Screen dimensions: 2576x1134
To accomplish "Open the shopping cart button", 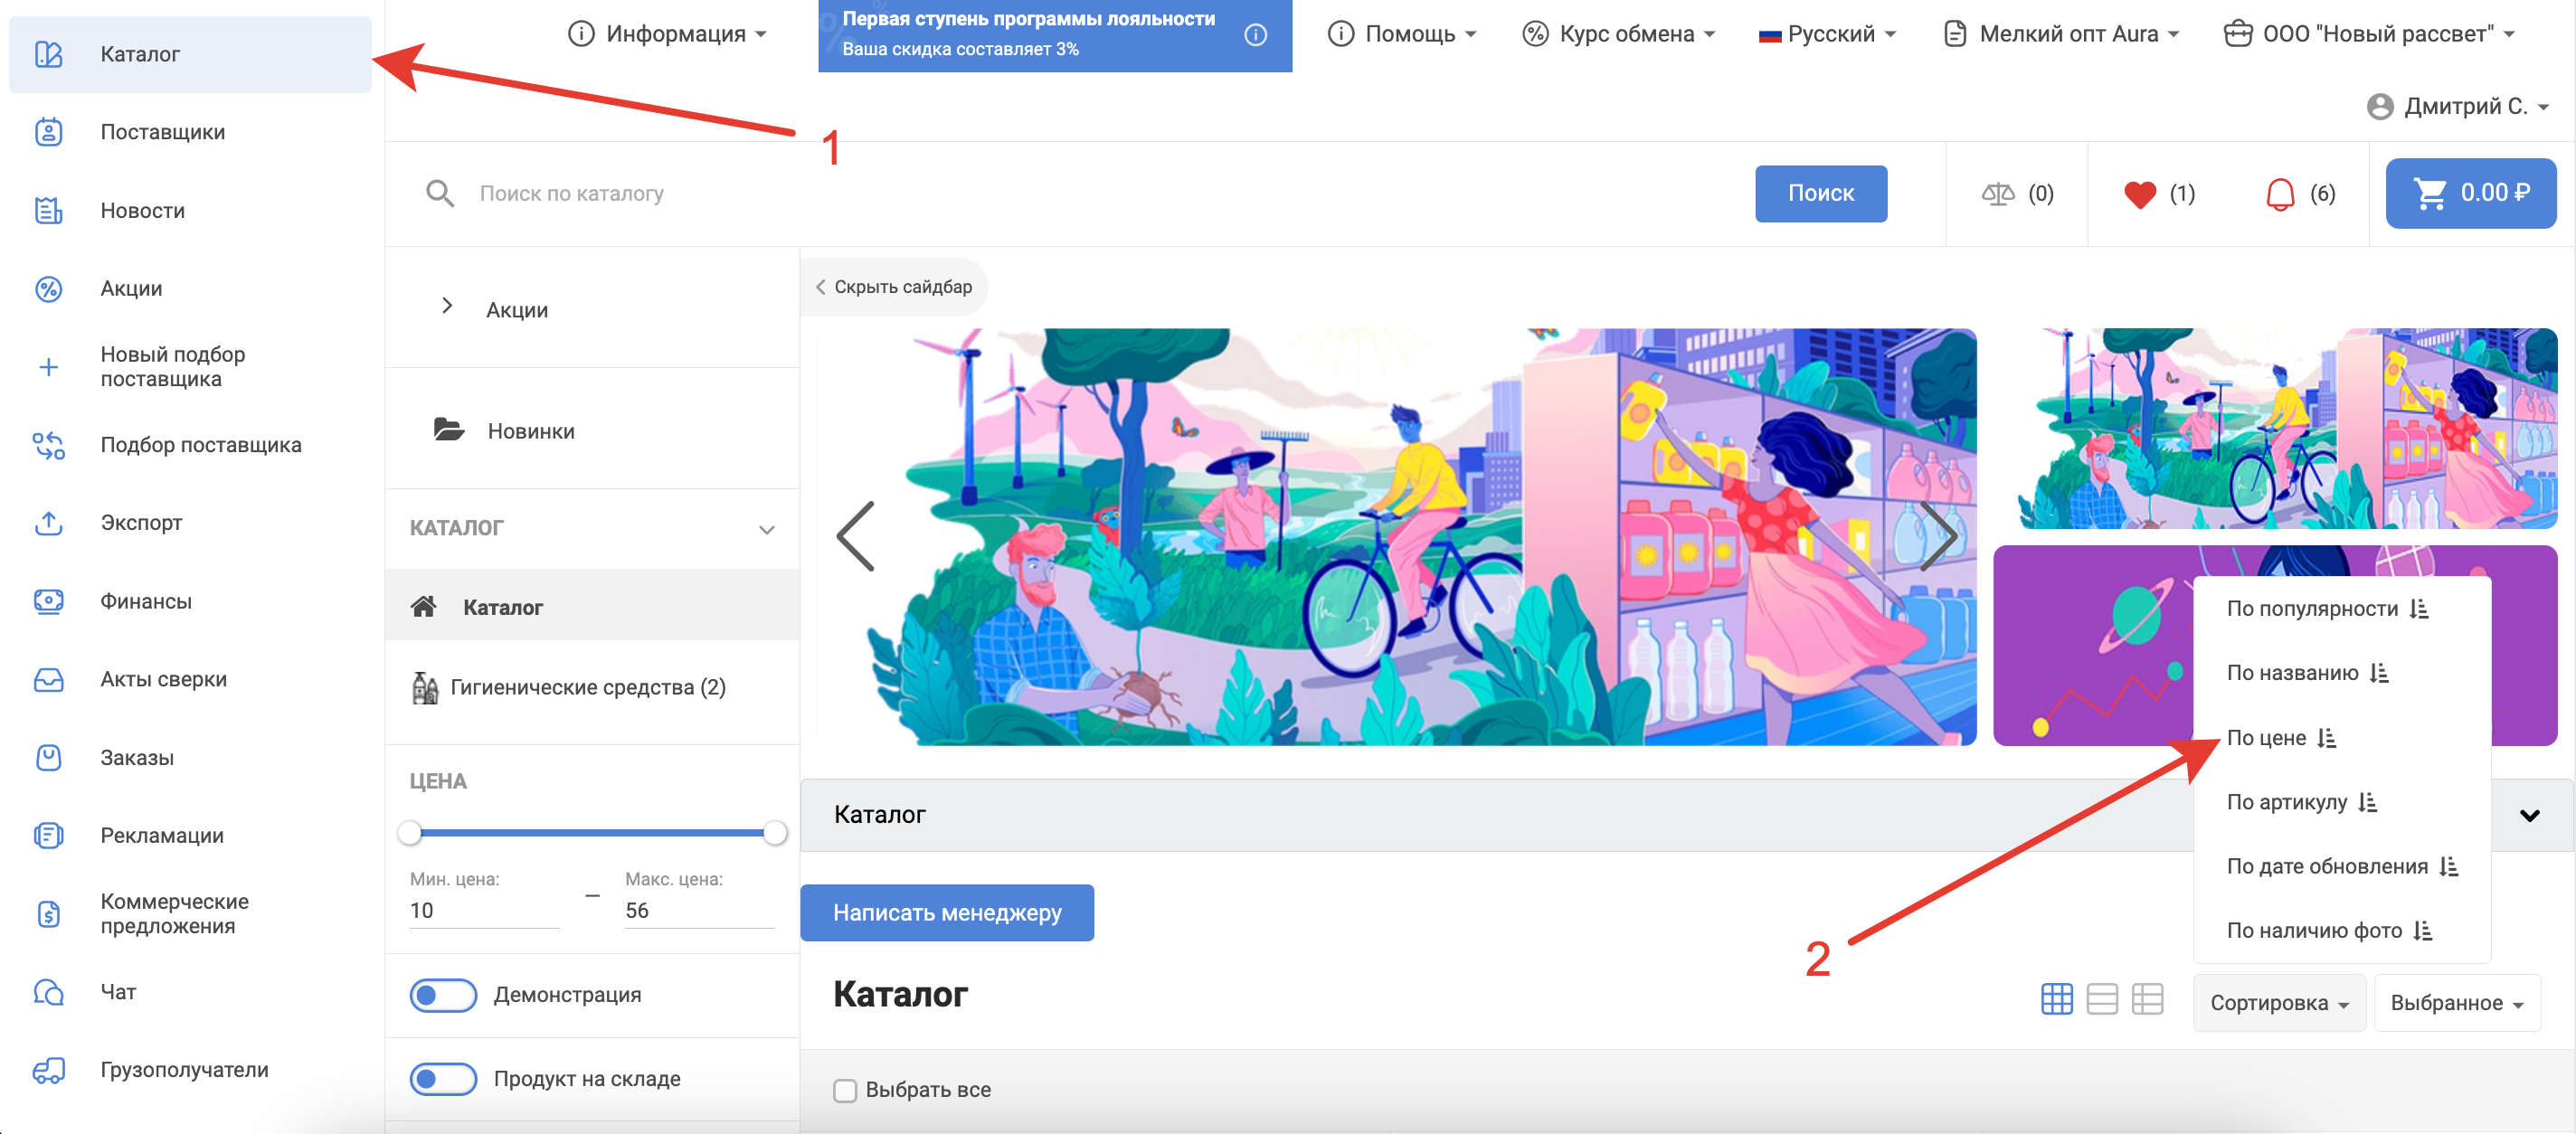I will pos(2469,193).
